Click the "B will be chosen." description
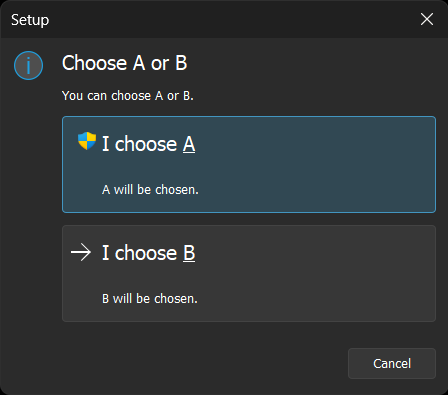 [x=150, y=299]
